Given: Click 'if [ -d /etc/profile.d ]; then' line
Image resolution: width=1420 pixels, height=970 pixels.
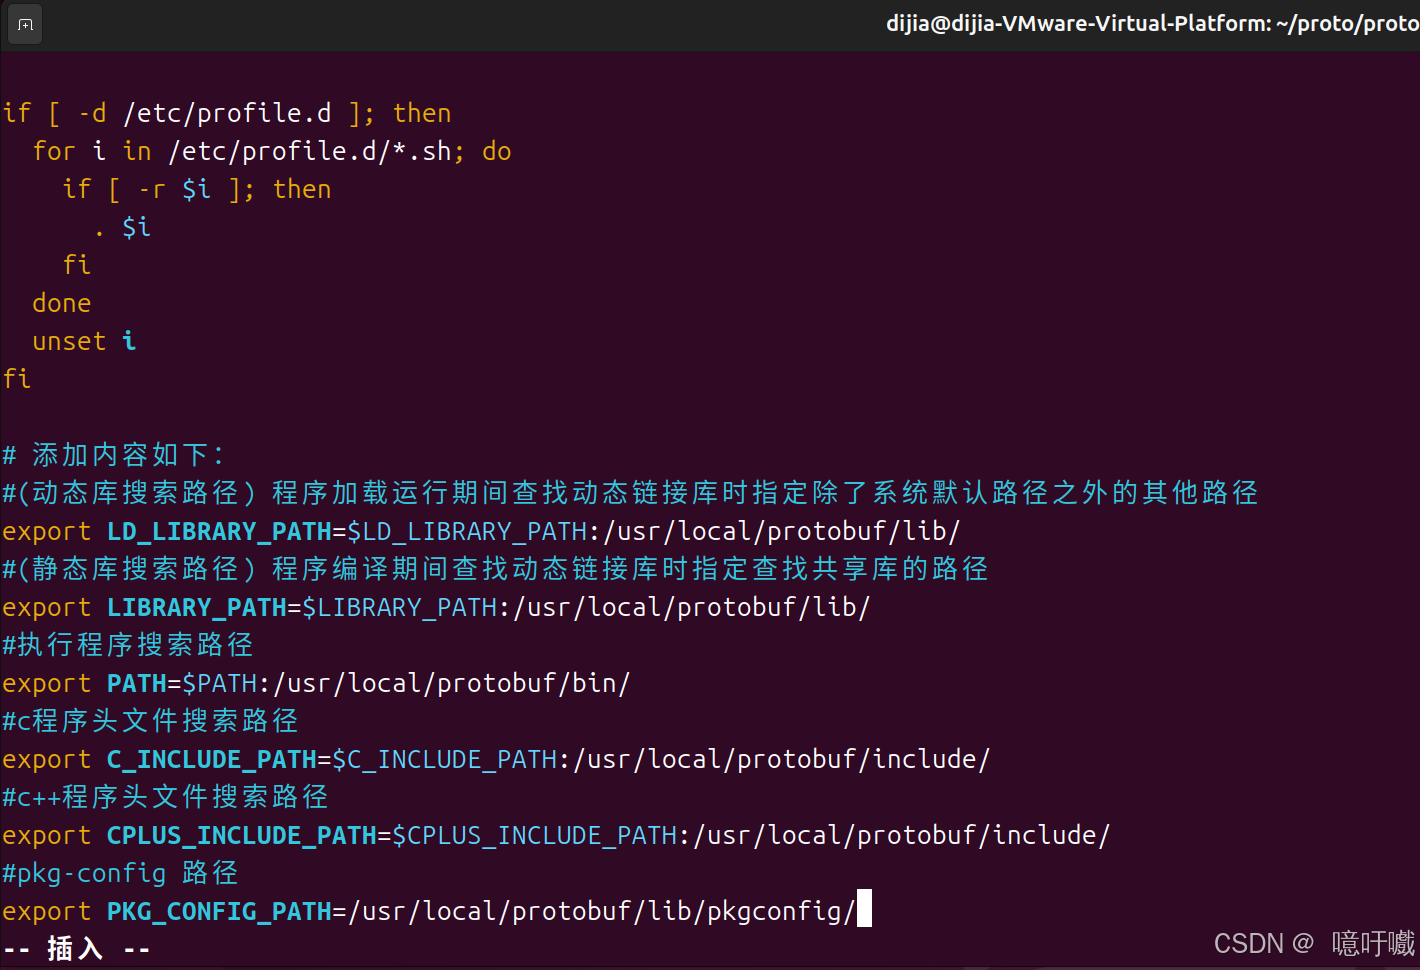Looking at the screenshot, I should [x=227, y=113].
